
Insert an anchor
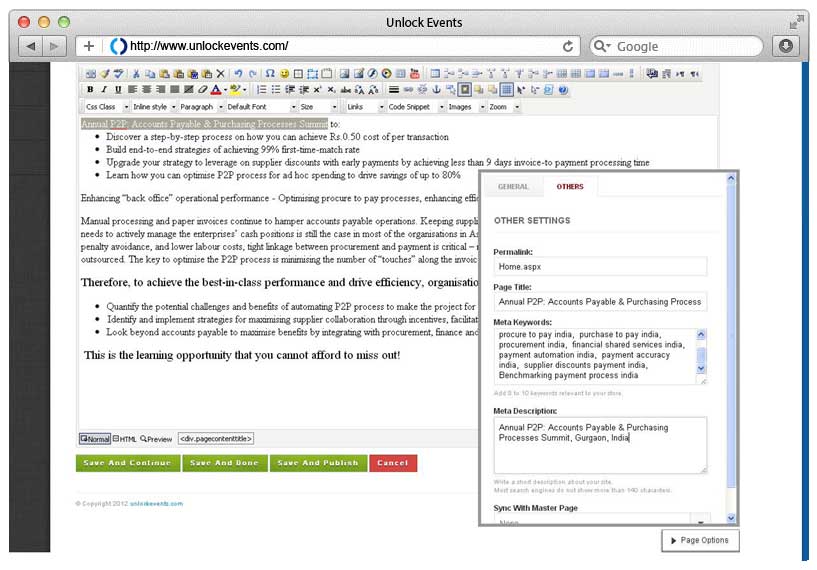click(x=437, y=90)
